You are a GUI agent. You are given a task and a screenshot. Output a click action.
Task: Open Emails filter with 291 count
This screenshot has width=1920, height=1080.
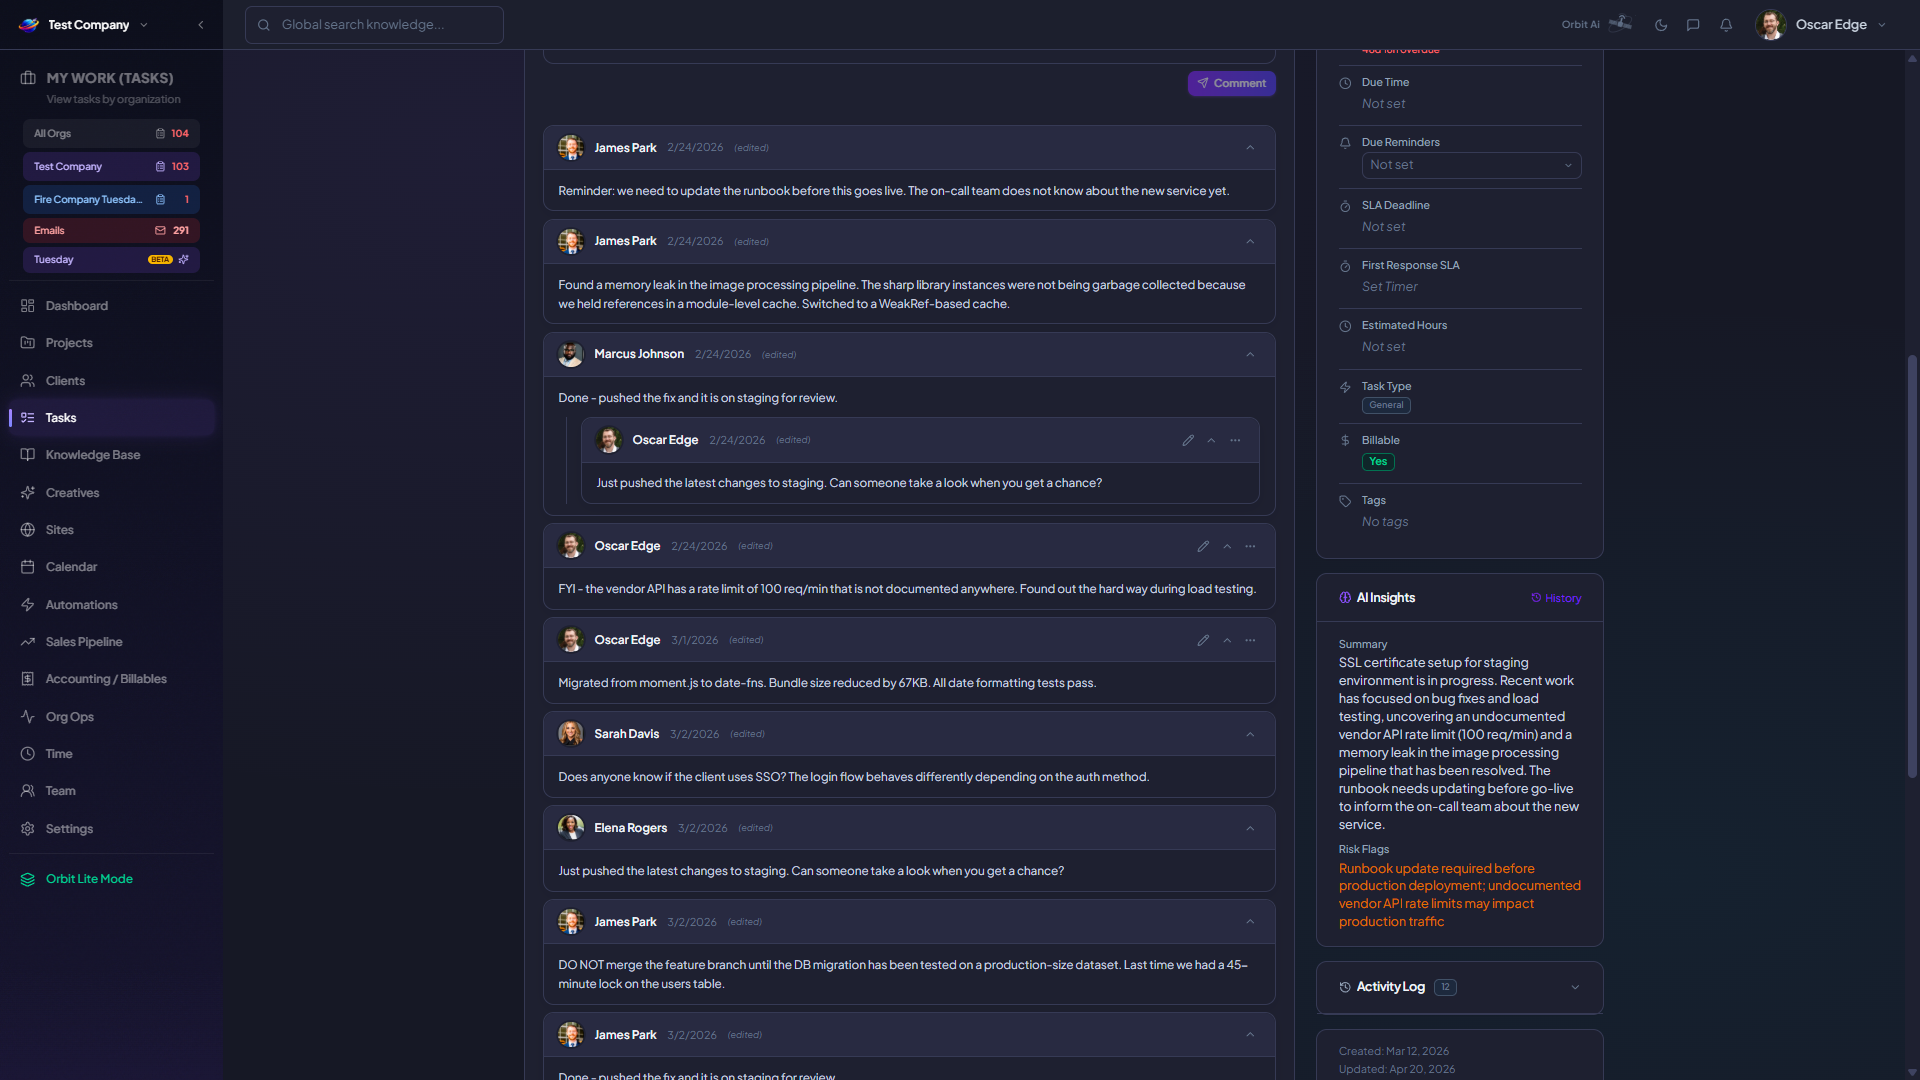coord(111,230)
